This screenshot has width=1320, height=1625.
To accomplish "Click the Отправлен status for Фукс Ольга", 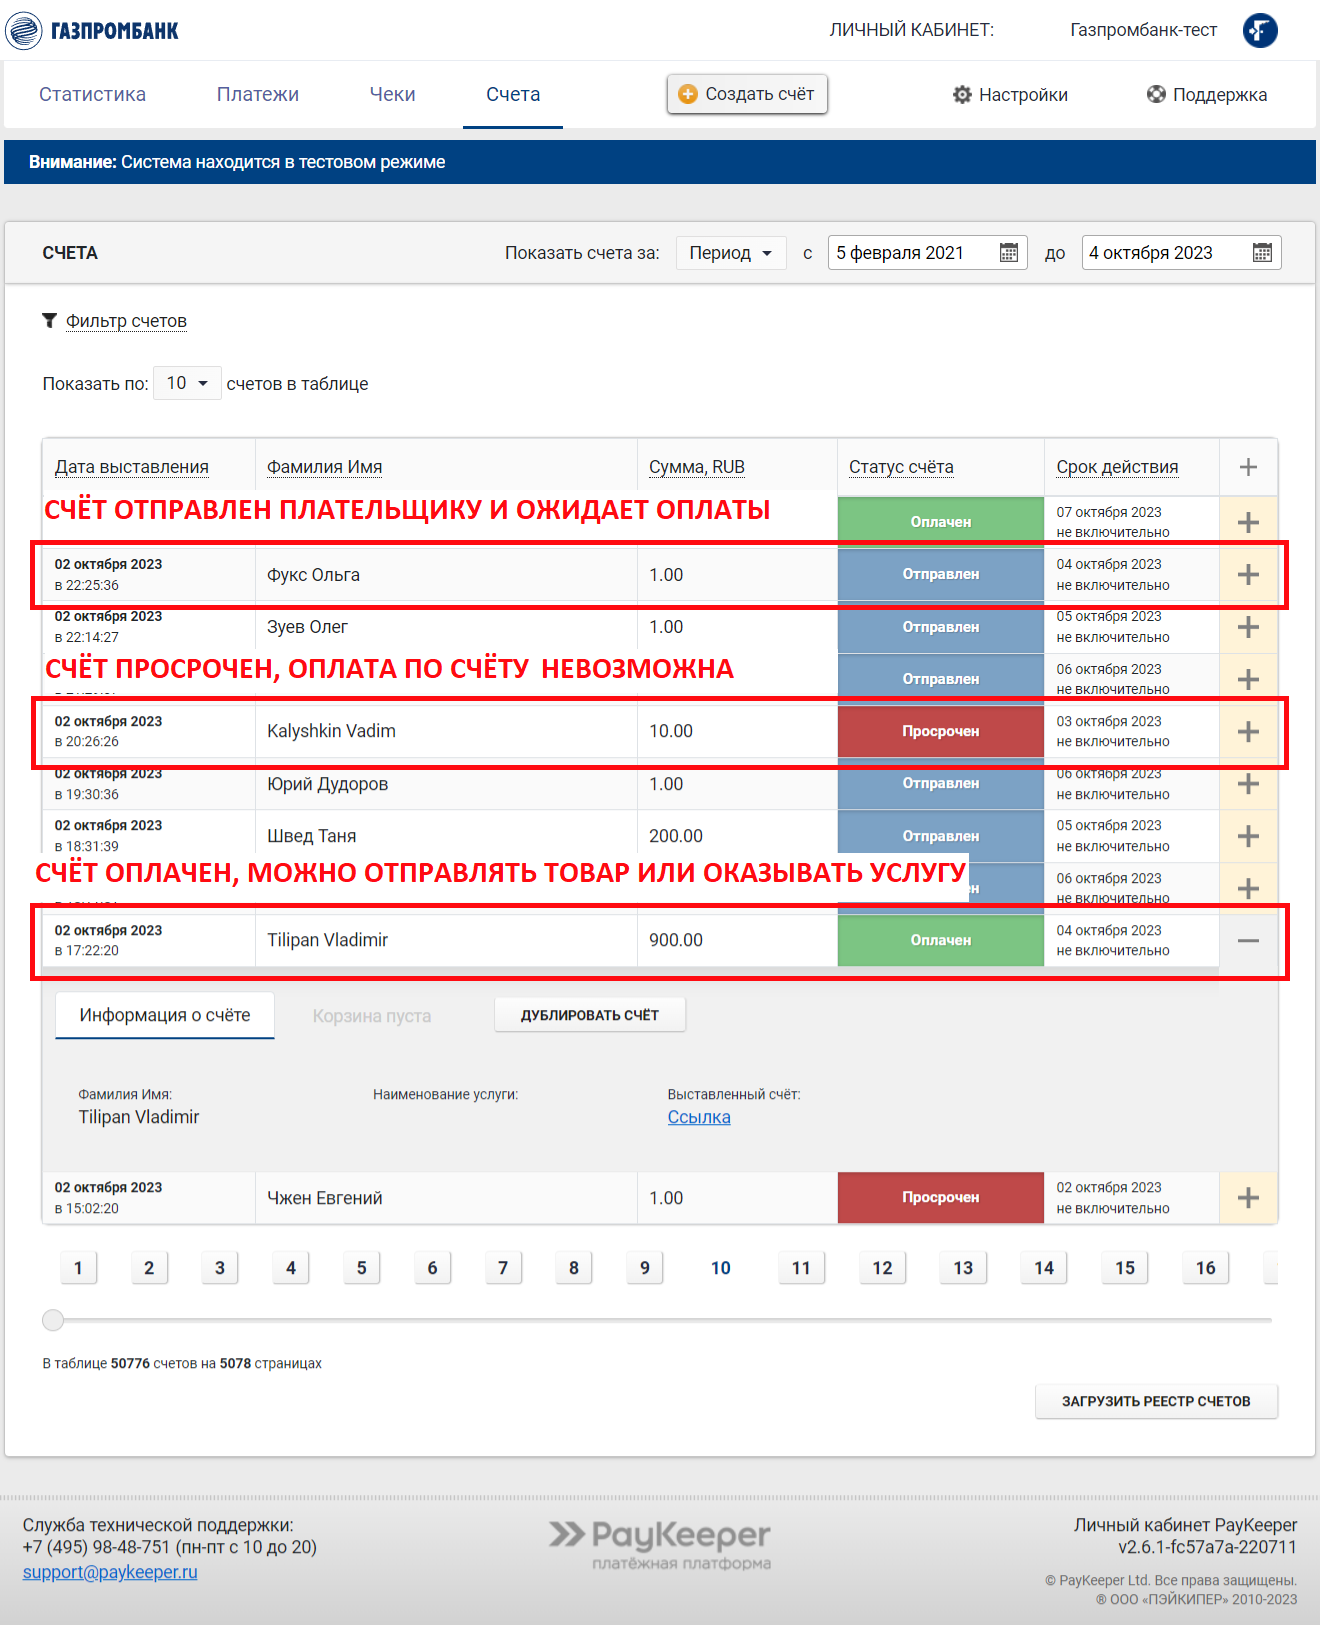I will (941, 575).
